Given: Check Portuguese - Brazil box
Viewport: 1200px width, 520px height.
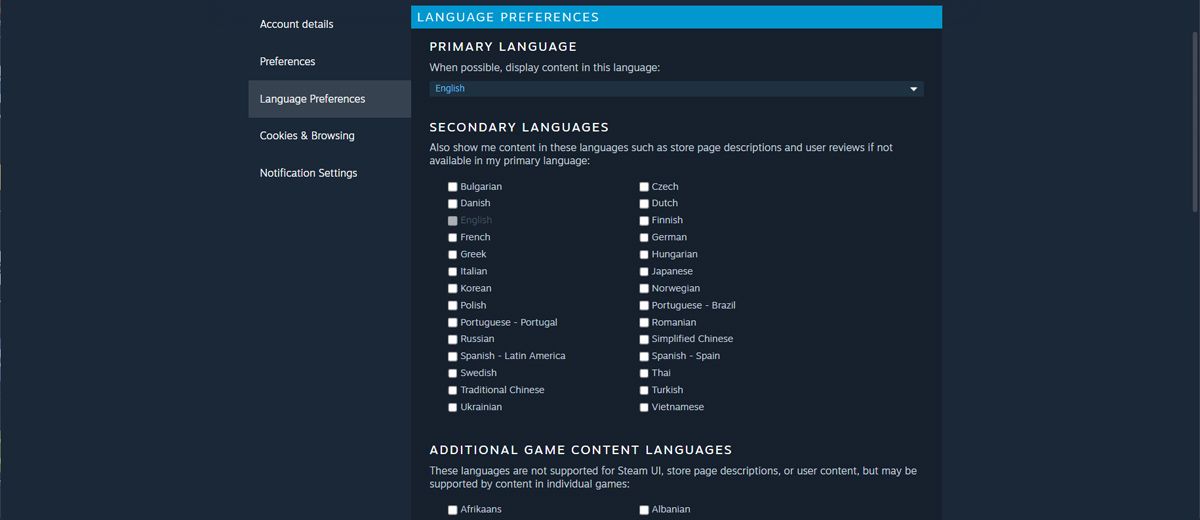Looking at the screenshot, I should coord(644,306).
